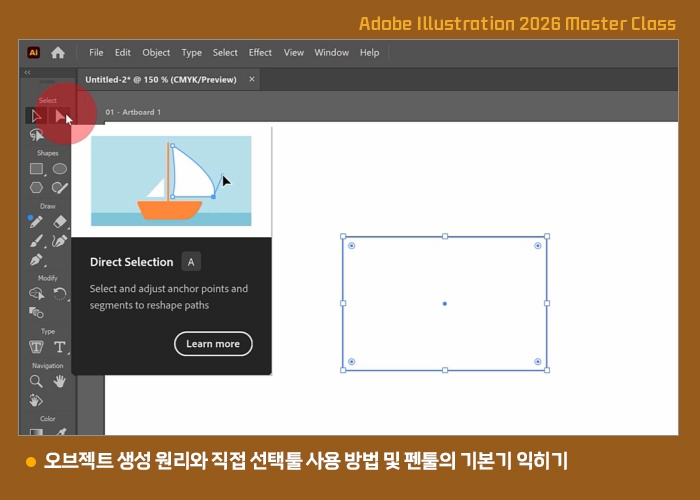Click the A shortcut key badge
Screen dimensions: 700x500
[x=191, y=262]
